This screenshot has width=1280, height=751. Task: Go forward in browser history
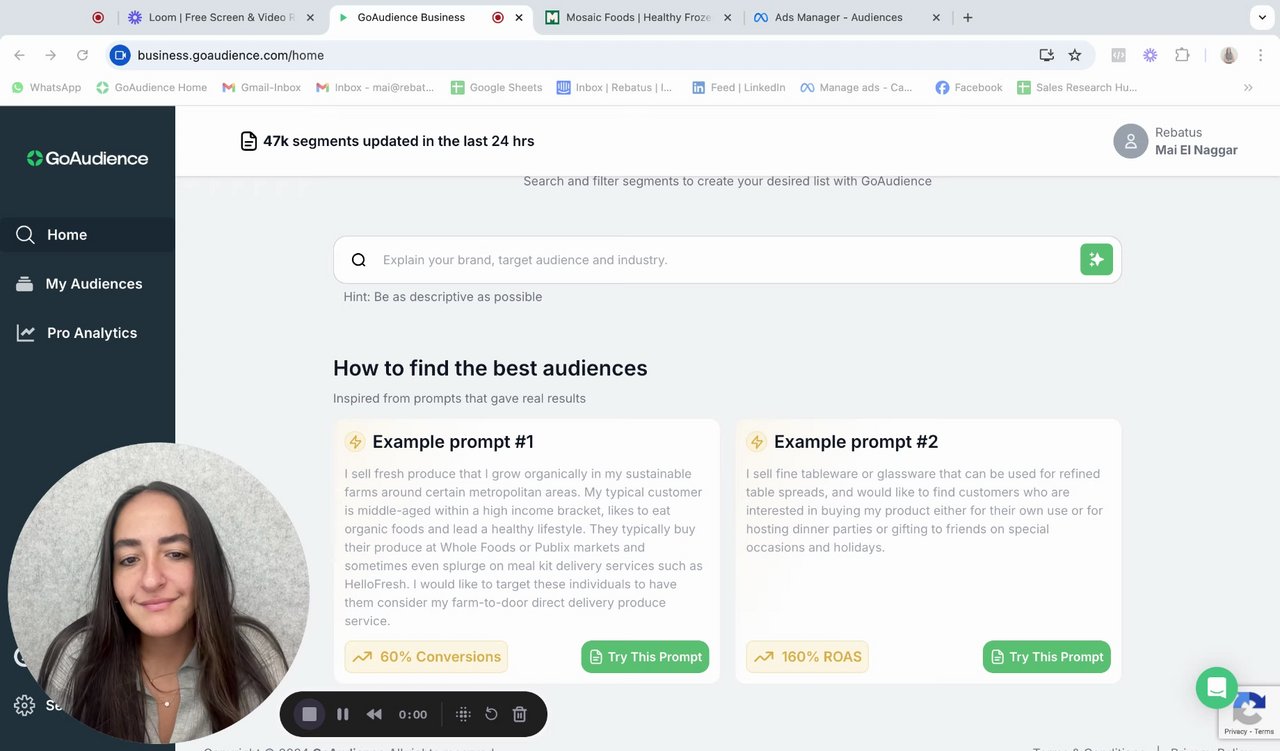tap(51, 55)
